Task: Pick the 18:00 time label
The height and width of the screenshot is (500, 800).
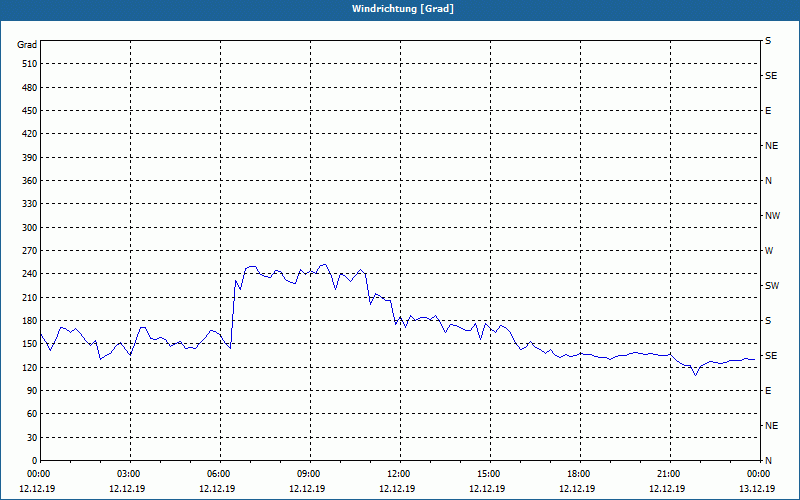Action: [x=580, y=474]
